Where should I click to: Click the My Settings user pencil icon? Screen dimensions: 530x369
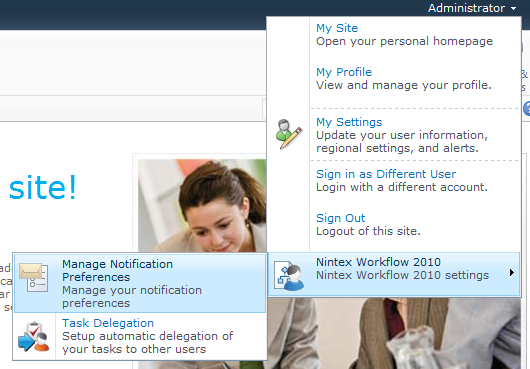coord(289,134)
